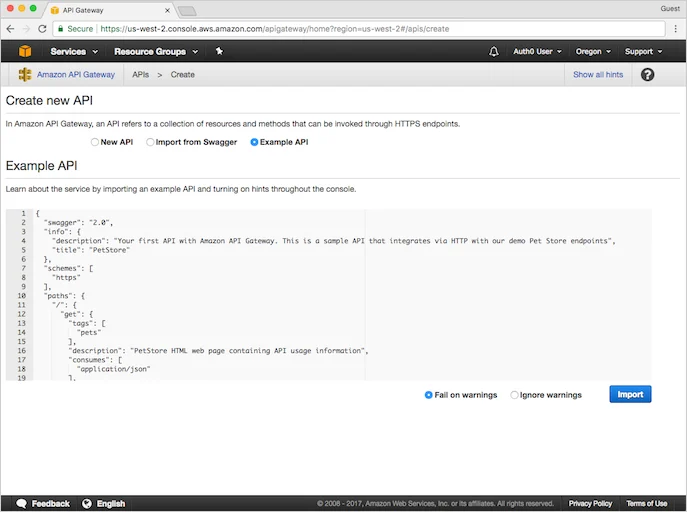Click the "https" code line
This screenshot has width=687, height=512.
[66, 278]
